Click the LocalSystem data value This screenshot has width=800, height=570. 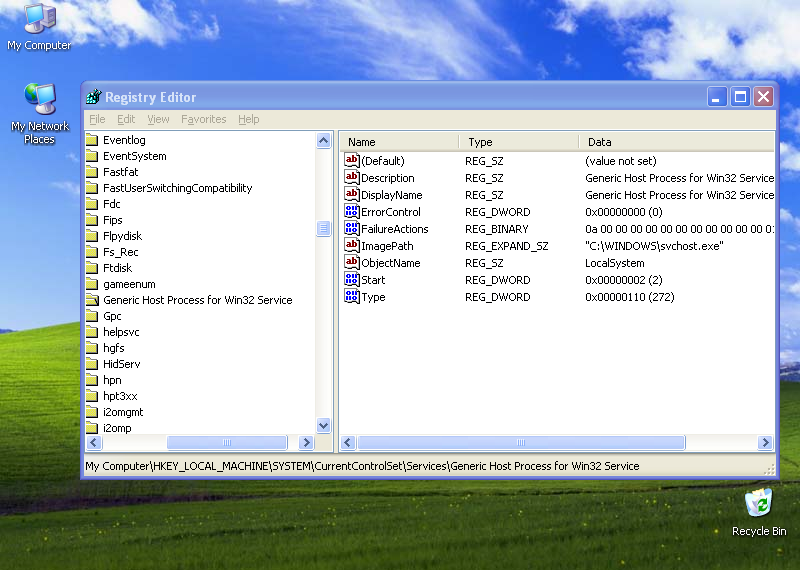click(x=614, y=263)
